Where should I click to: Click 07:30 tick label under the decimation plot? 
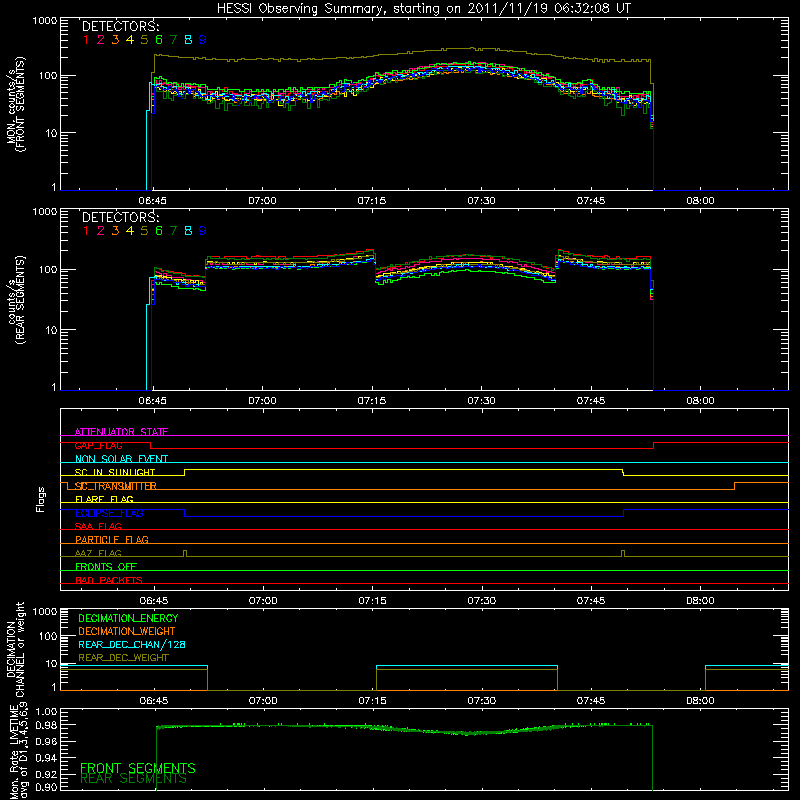click(481, 701)
